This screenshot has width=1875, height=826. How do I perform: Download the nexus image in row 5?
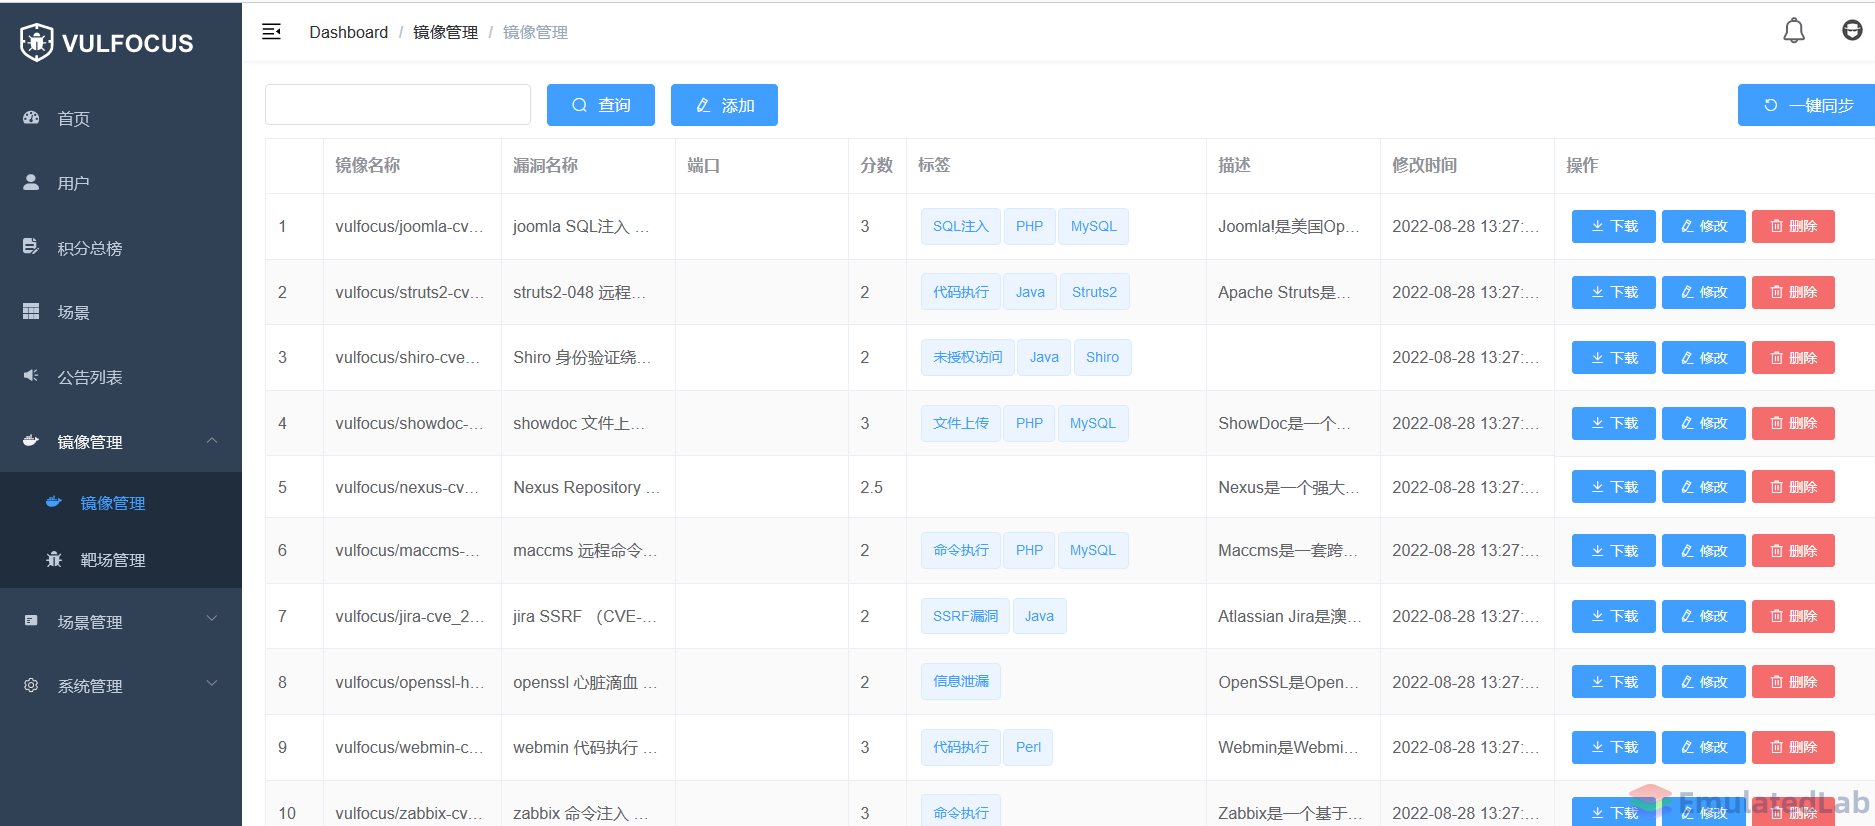pyautogui.click(x=1614, y=487)
